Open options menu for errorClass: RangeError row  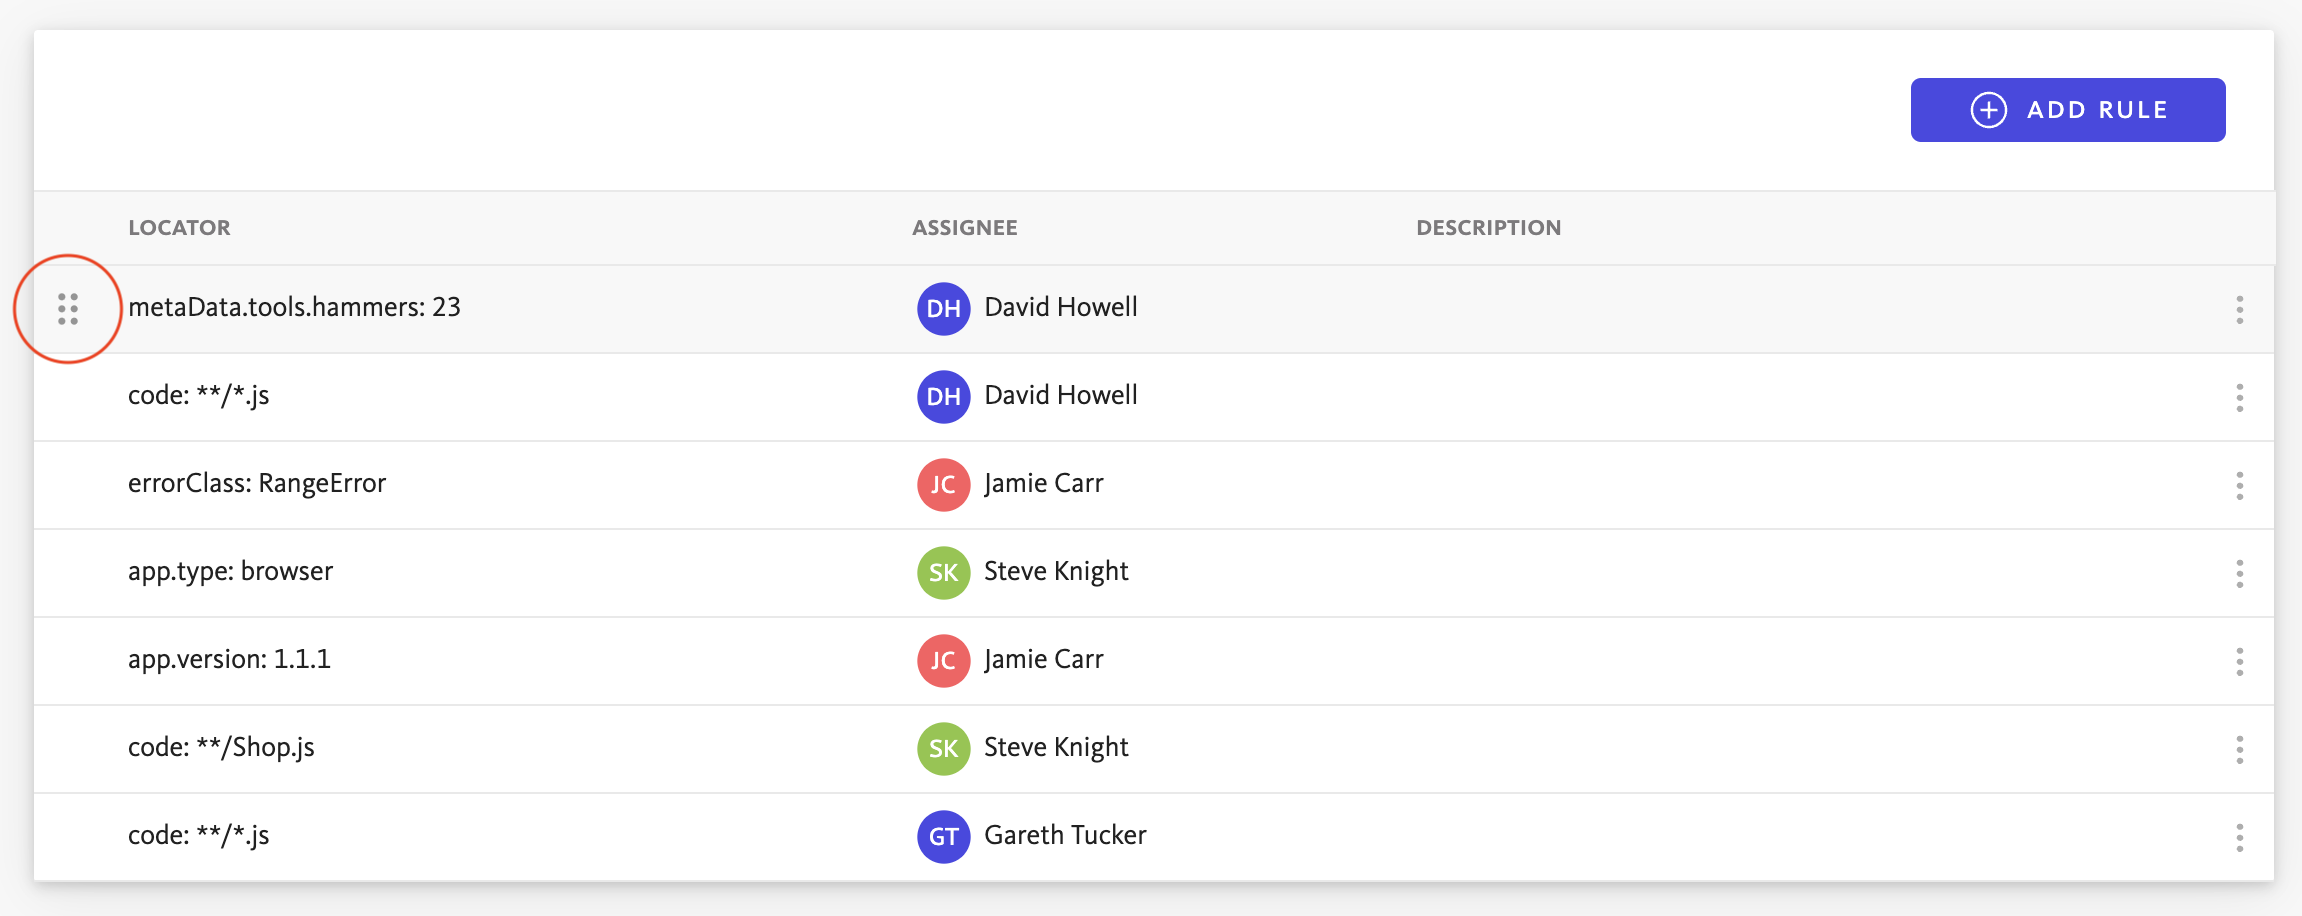coord(2240,486)
